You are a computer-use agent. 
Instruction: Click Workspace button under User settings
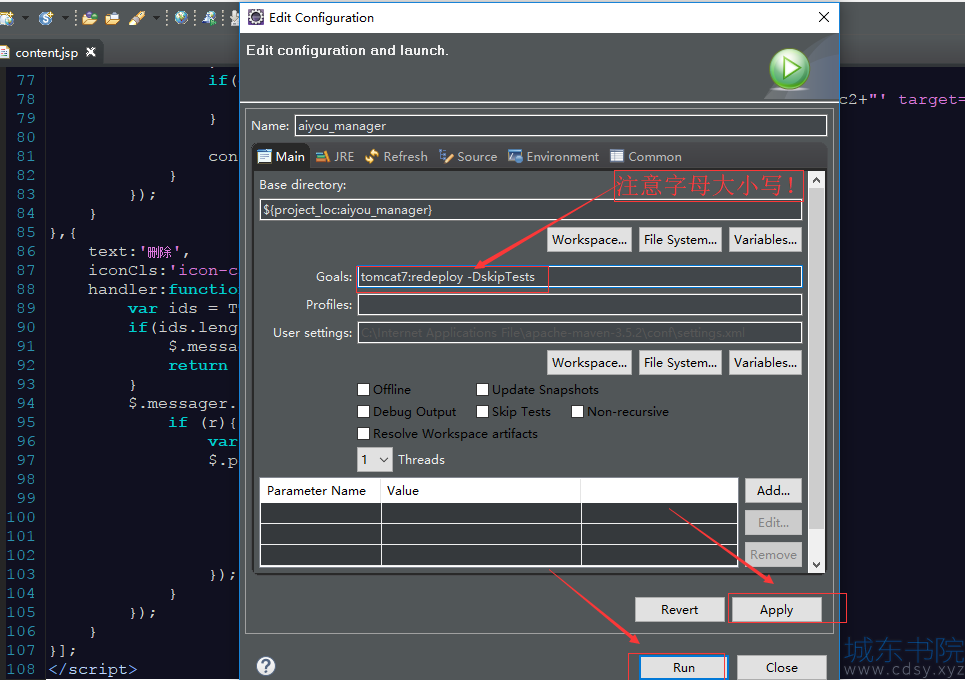(x=590, y=363)
